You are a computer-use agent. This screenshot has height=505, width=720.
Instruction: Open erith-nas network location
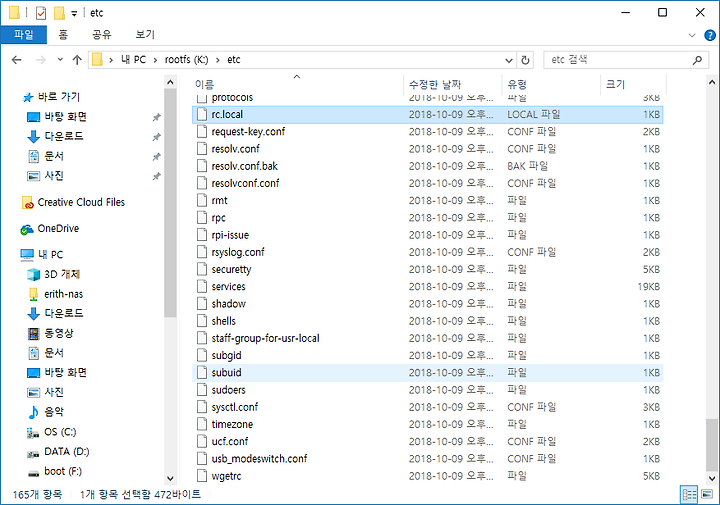tap(63, 294)
